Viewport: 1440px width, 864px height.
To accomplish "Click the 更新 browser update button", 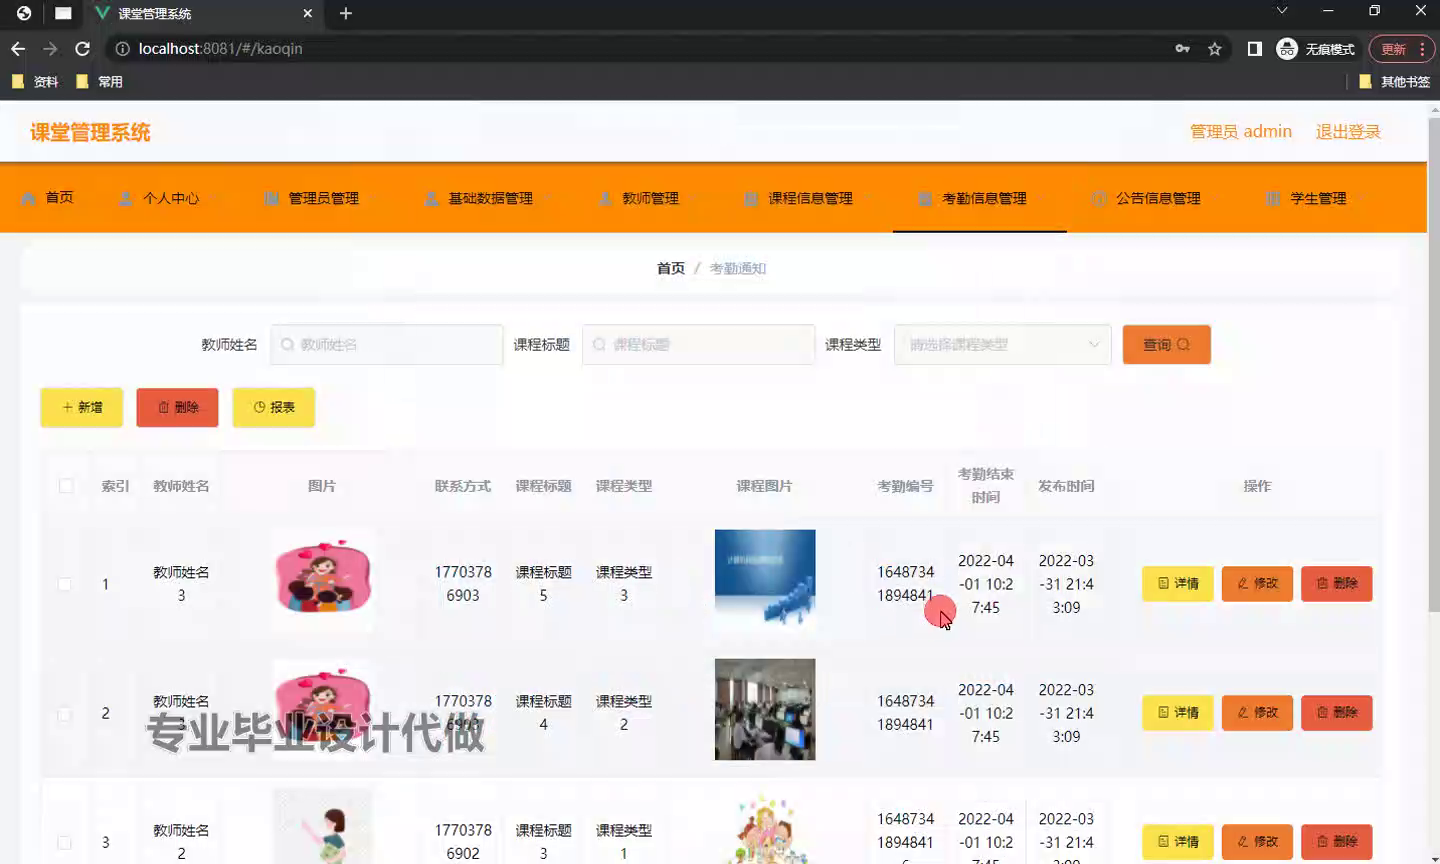I will [1402, 48].
